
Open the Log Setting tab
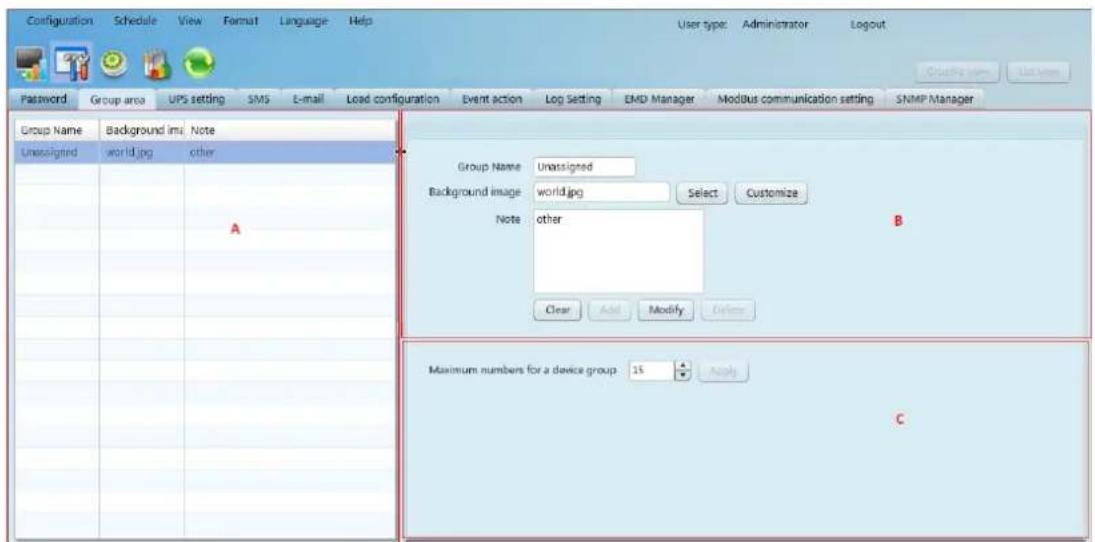pyautogui.click(x=573, y=100)
